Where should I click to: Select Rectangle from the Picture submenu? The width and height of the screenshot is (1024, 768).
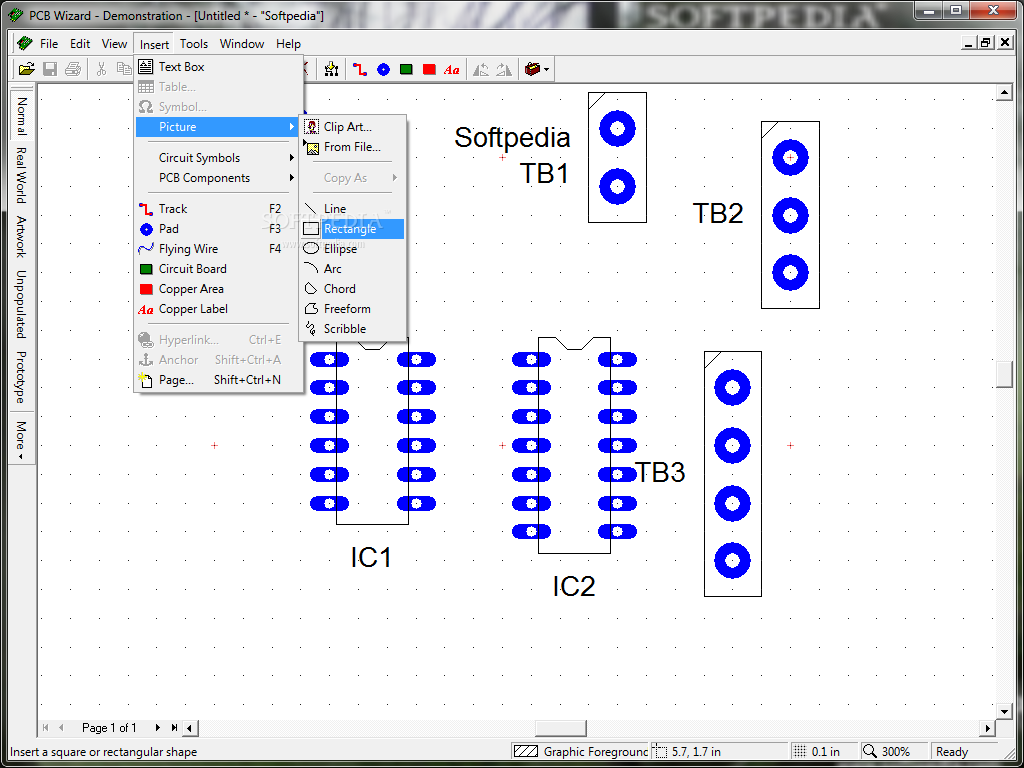coord(353,229)
